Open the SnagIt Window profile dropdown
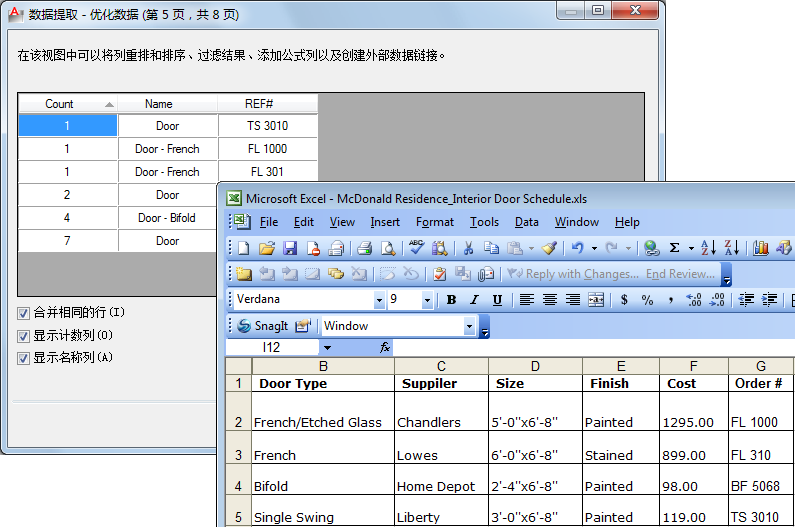The image size is (795, 527). click(x=469, y=326)
